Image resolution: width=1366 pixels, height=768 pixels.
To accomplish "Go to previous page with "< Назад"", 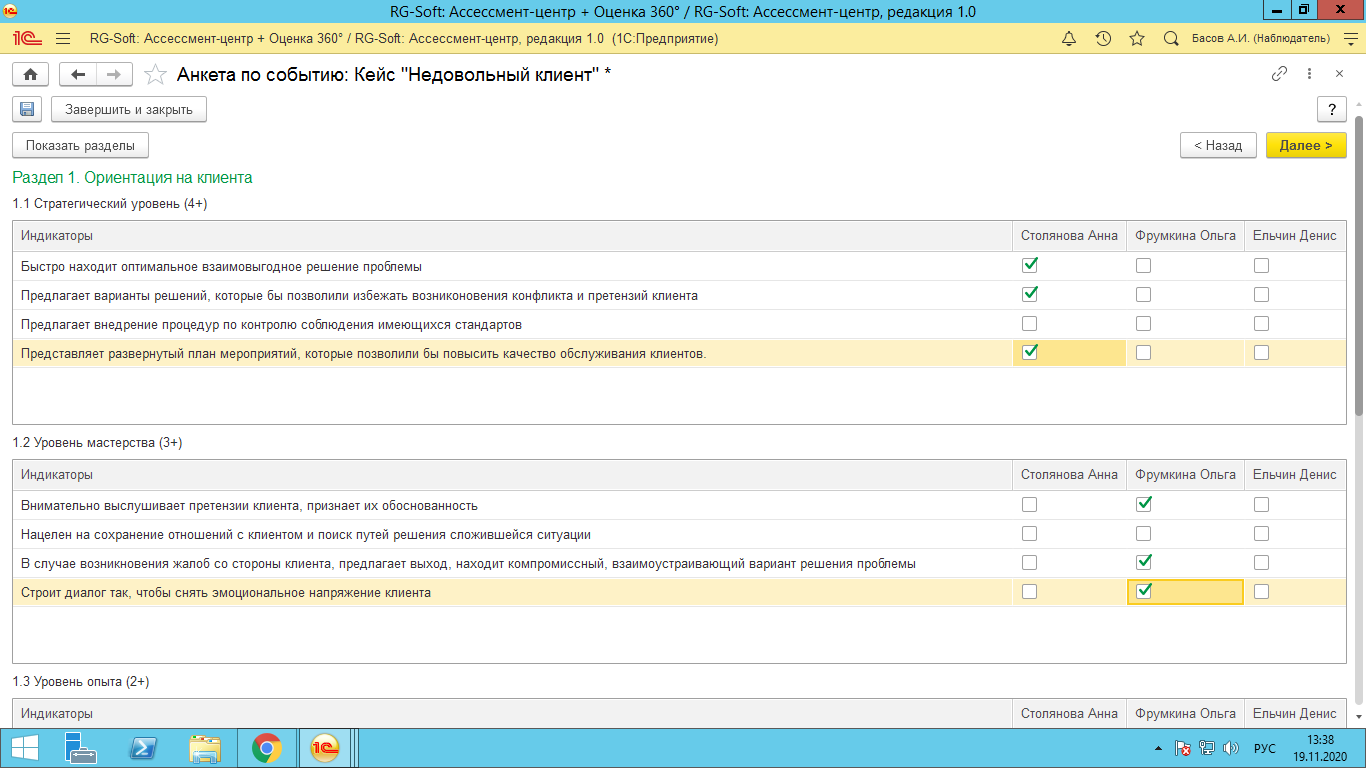I will pyautogui.click(x=1218, y=145).
